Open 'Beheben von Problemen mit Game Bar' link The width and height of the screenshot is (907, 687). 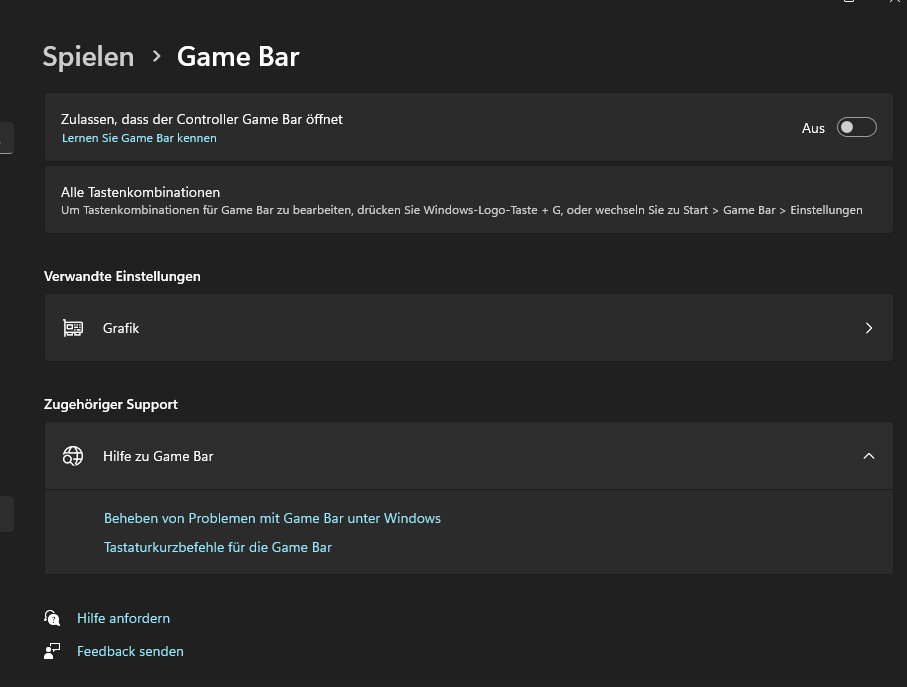[x=272, y=518]
